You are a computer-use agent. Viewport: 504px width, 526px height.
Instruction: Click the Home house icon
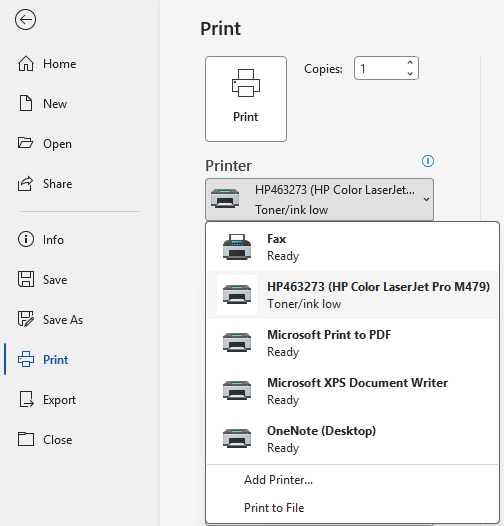point(26,63)
